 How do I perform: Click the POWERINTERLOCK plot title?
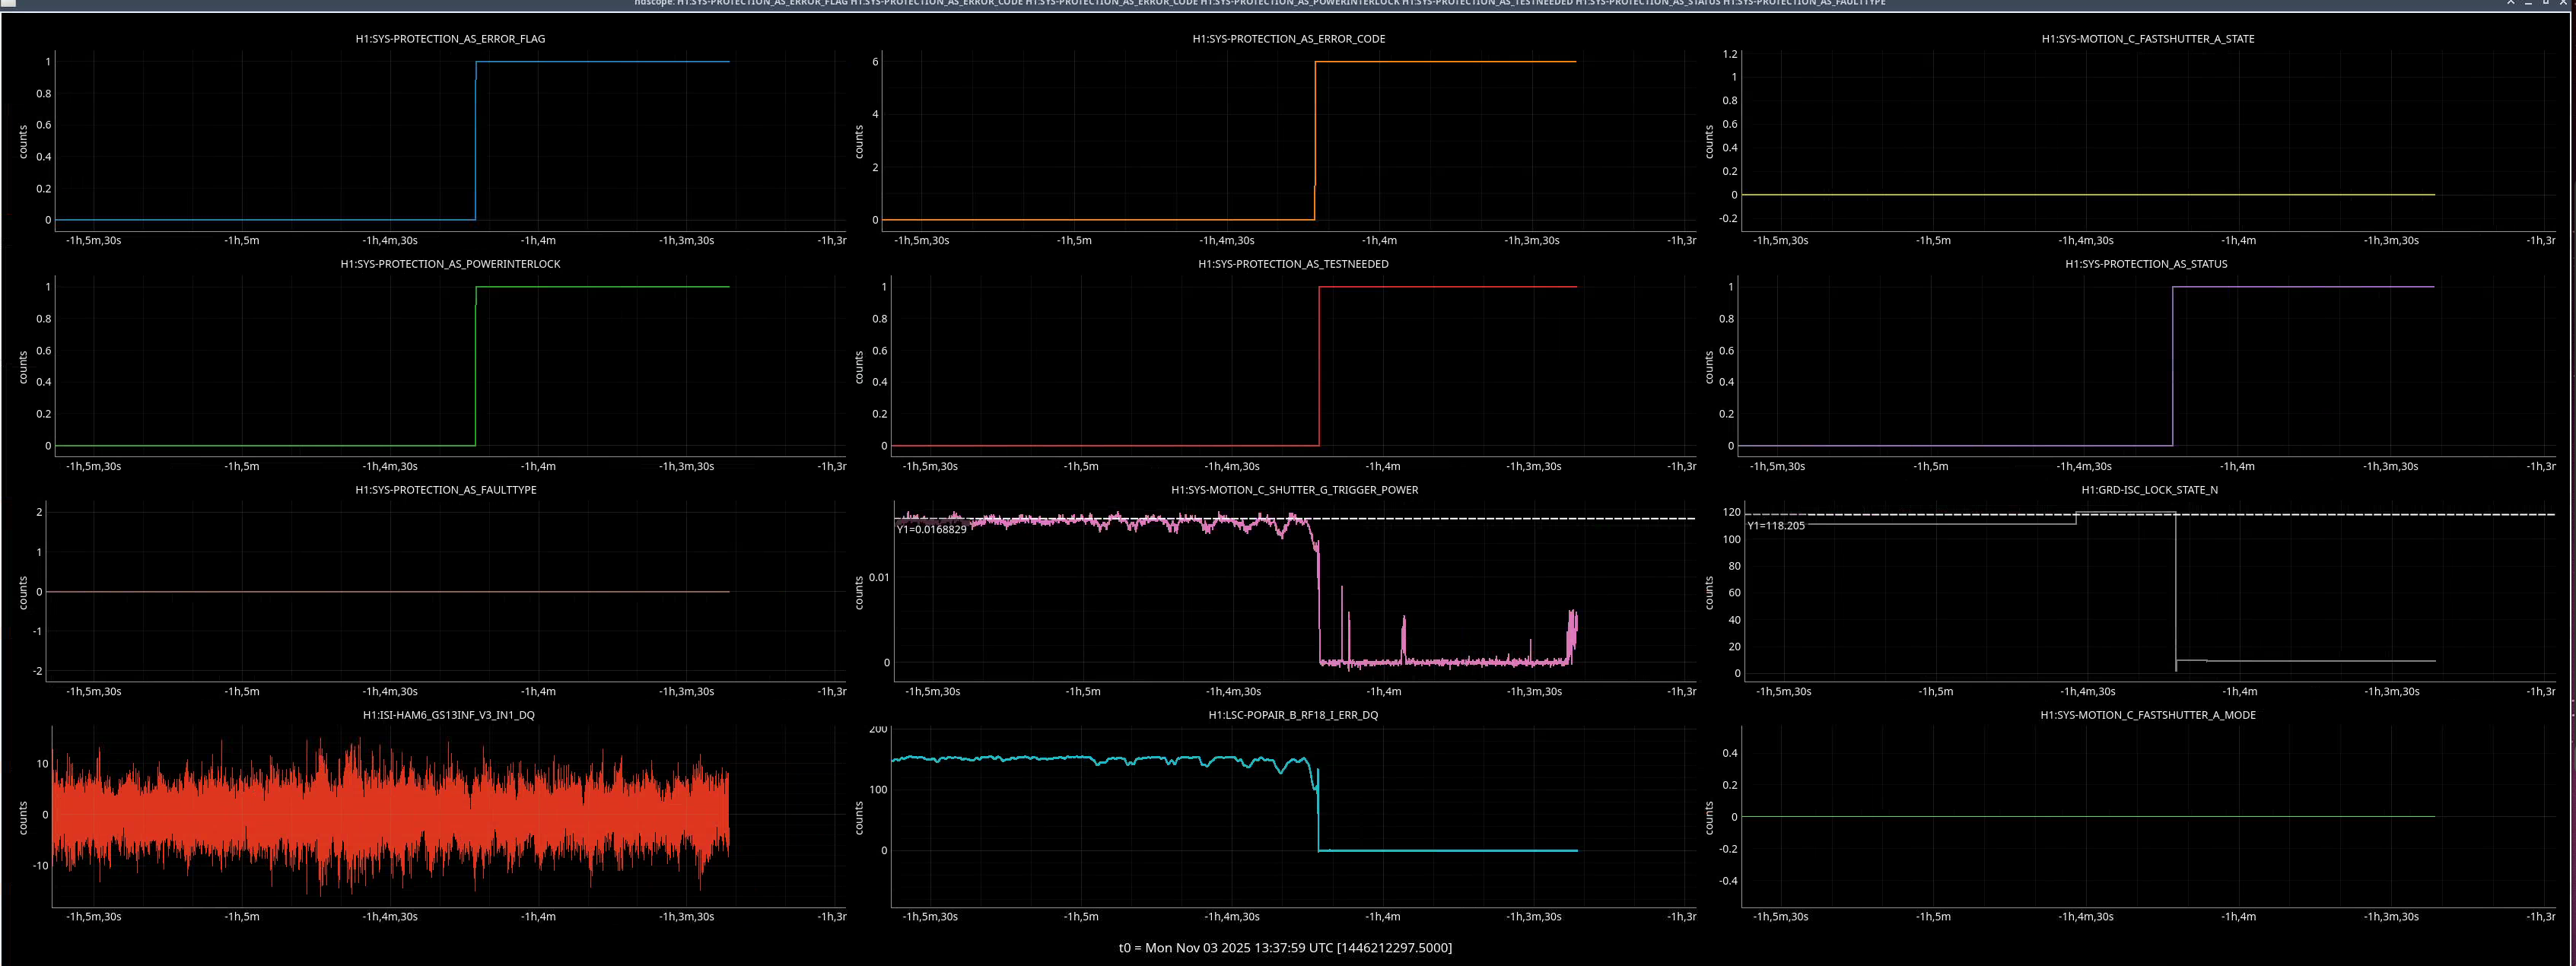[450, 264]
